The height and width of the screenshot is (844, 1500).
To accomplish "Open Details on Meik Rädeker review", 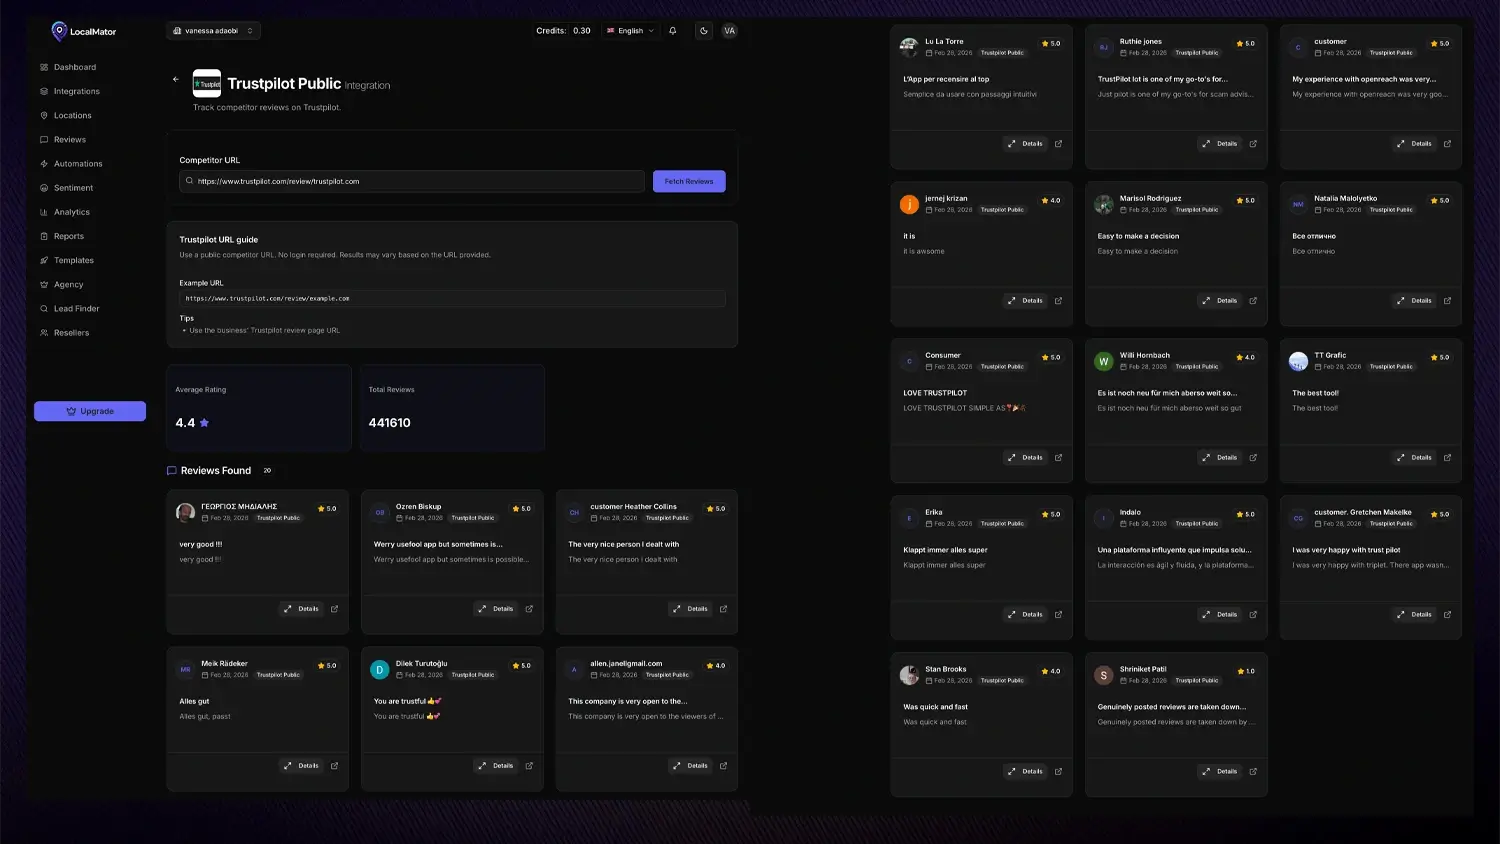I will (x=302, y=766).
